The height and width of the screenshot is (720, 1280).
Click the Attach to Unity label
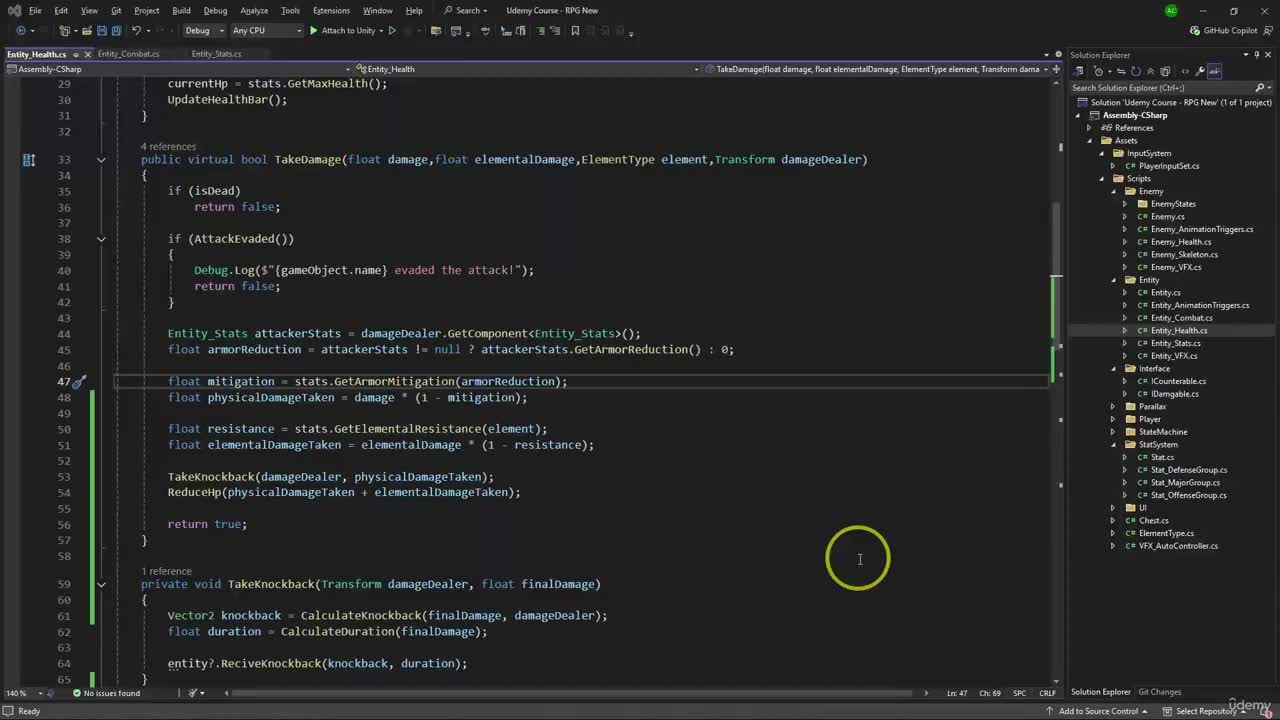coord(348,31)
